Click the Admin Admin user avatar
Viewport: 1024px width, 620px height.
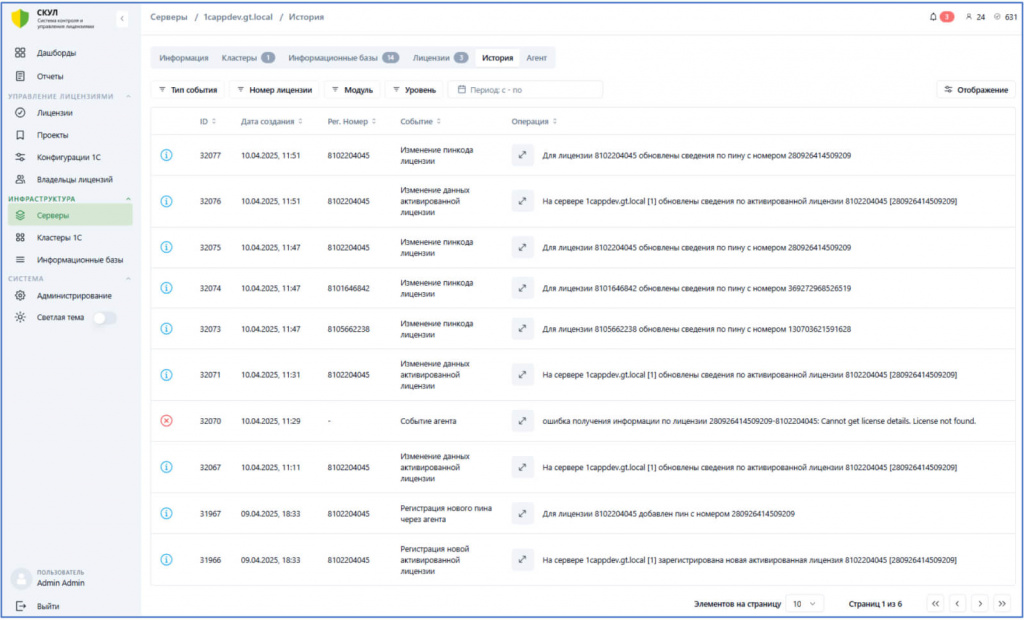[22, 578]
